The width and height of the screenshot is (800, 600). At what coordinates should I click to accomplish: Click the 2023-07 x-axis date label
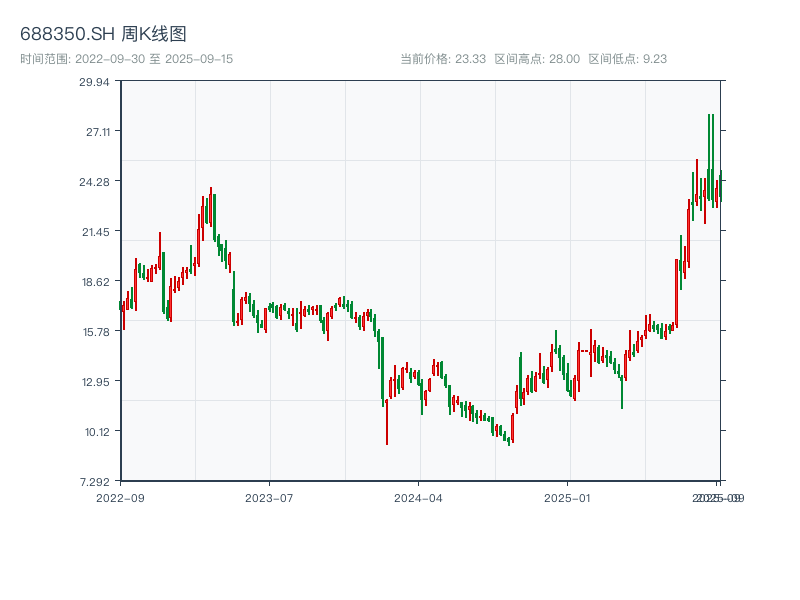(270, 497)
